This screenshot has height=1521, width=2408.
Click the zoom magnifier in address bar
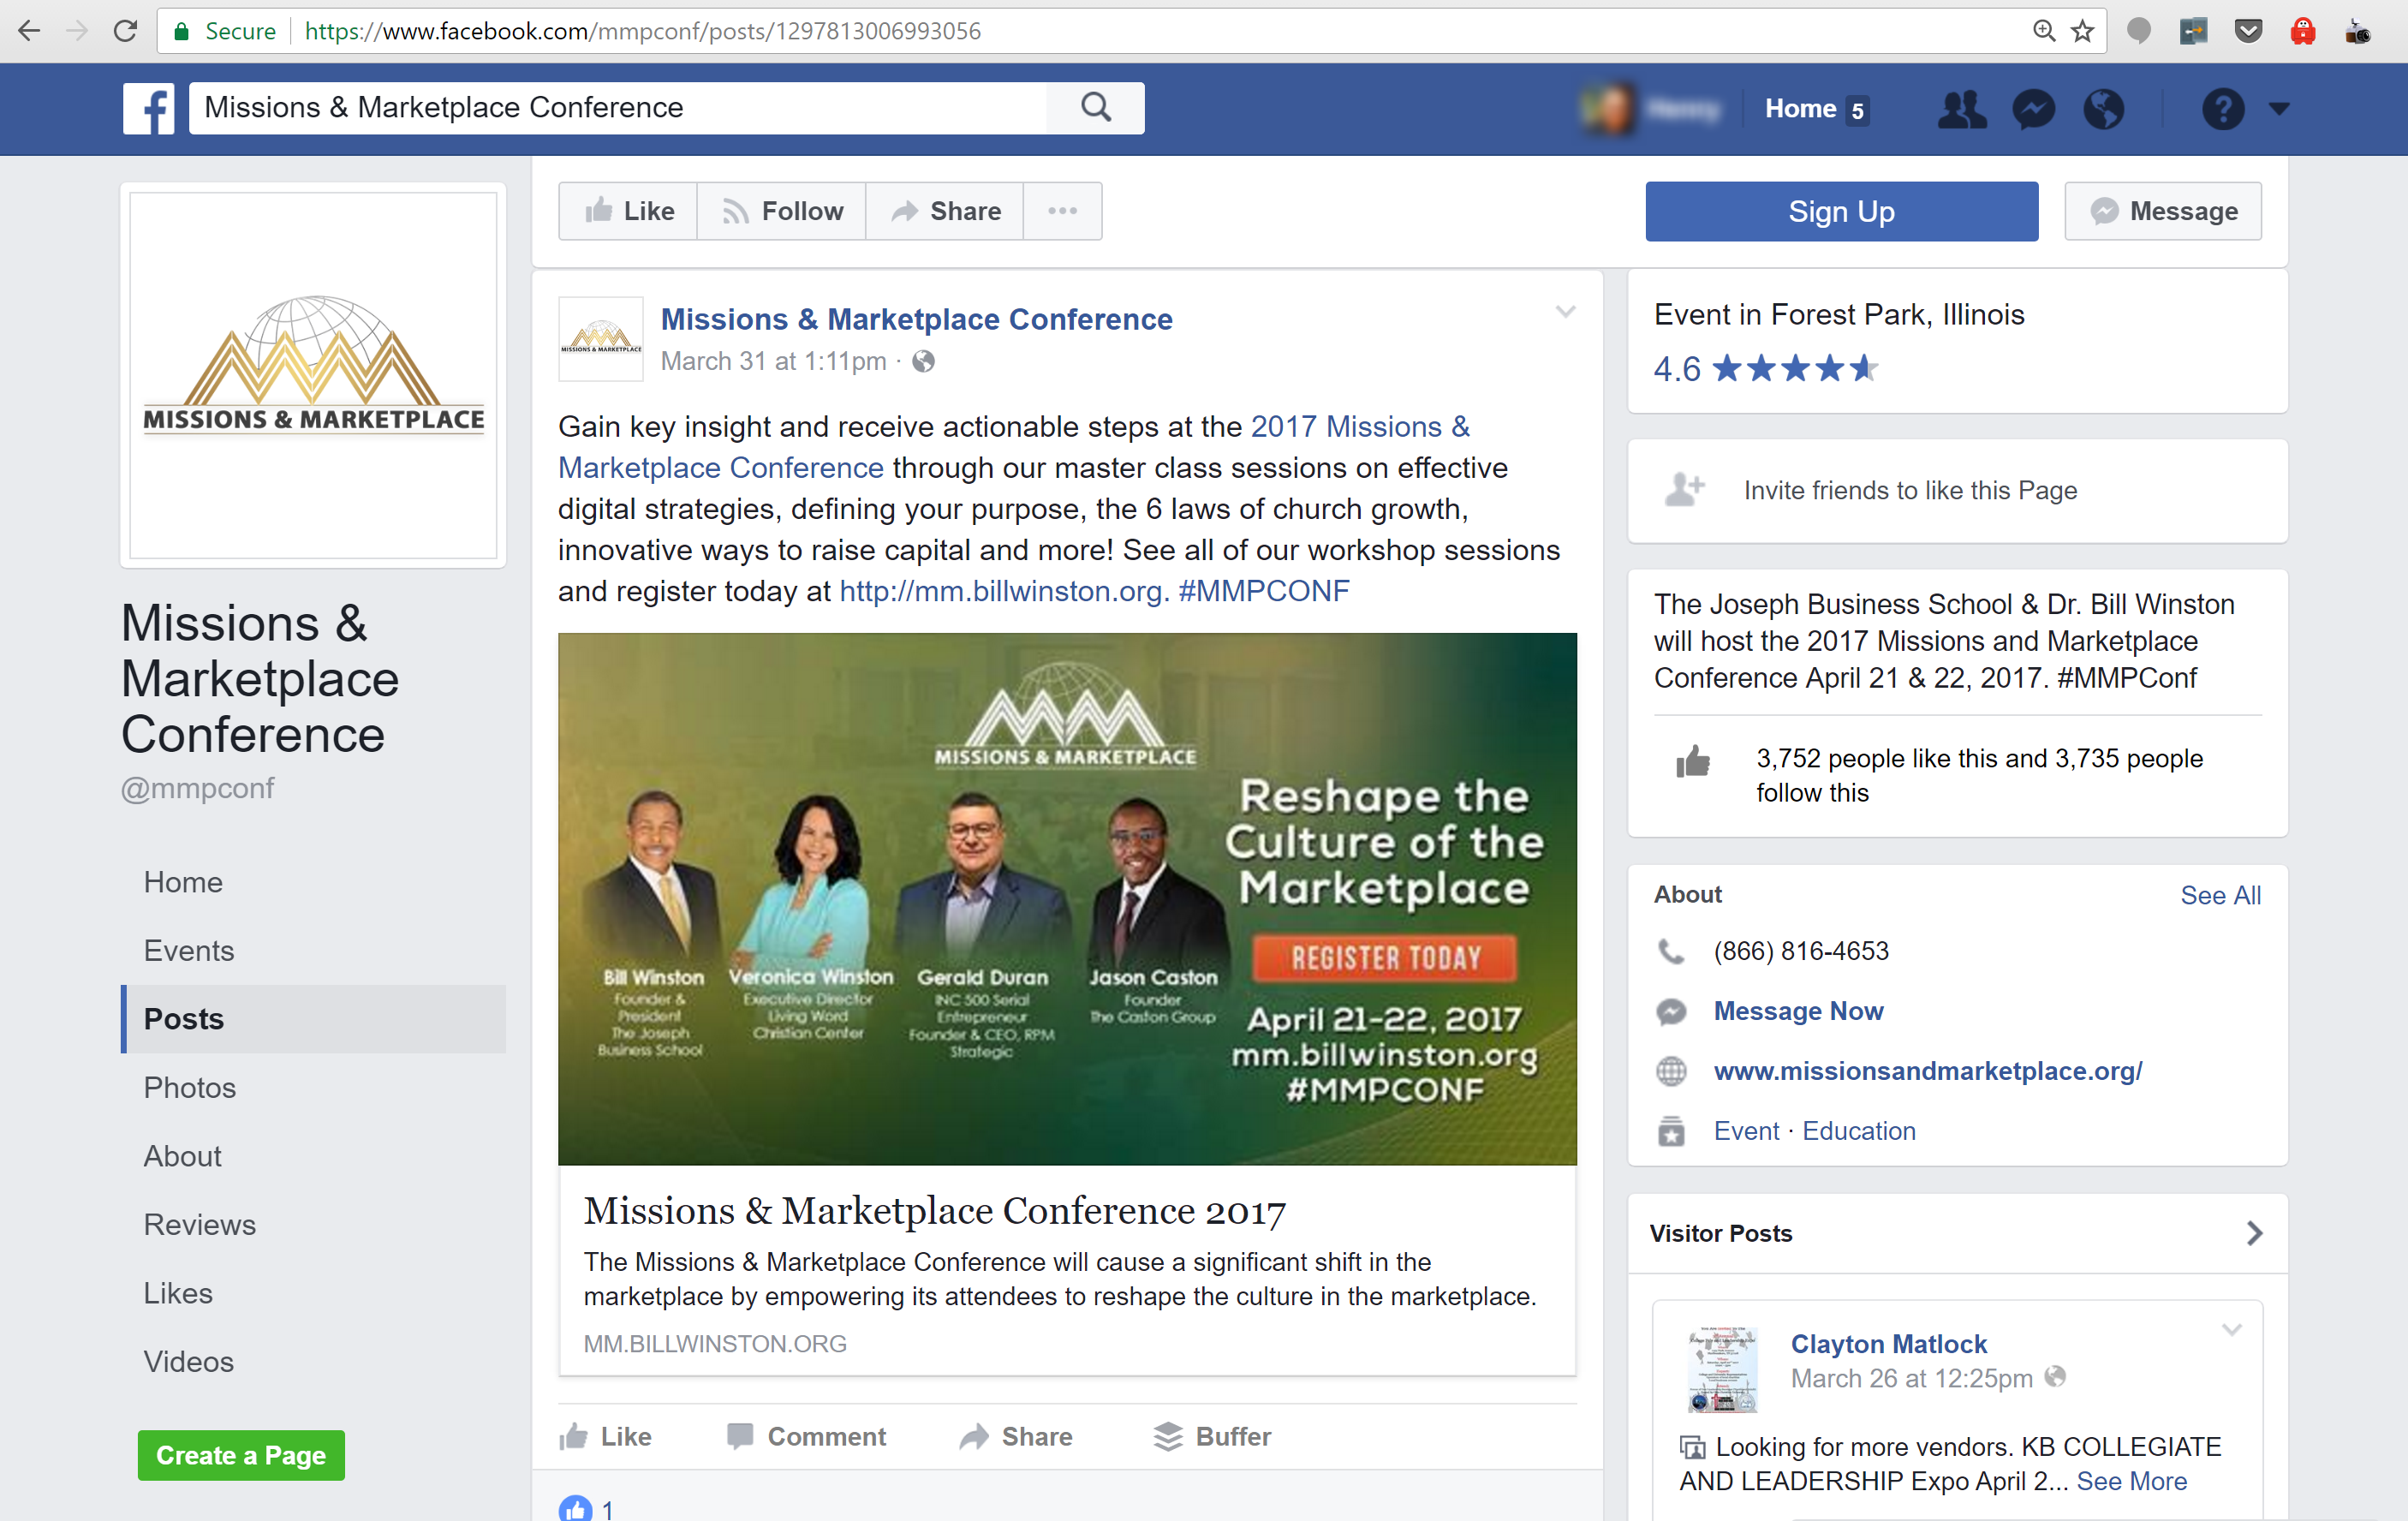tap(2044, 31)
